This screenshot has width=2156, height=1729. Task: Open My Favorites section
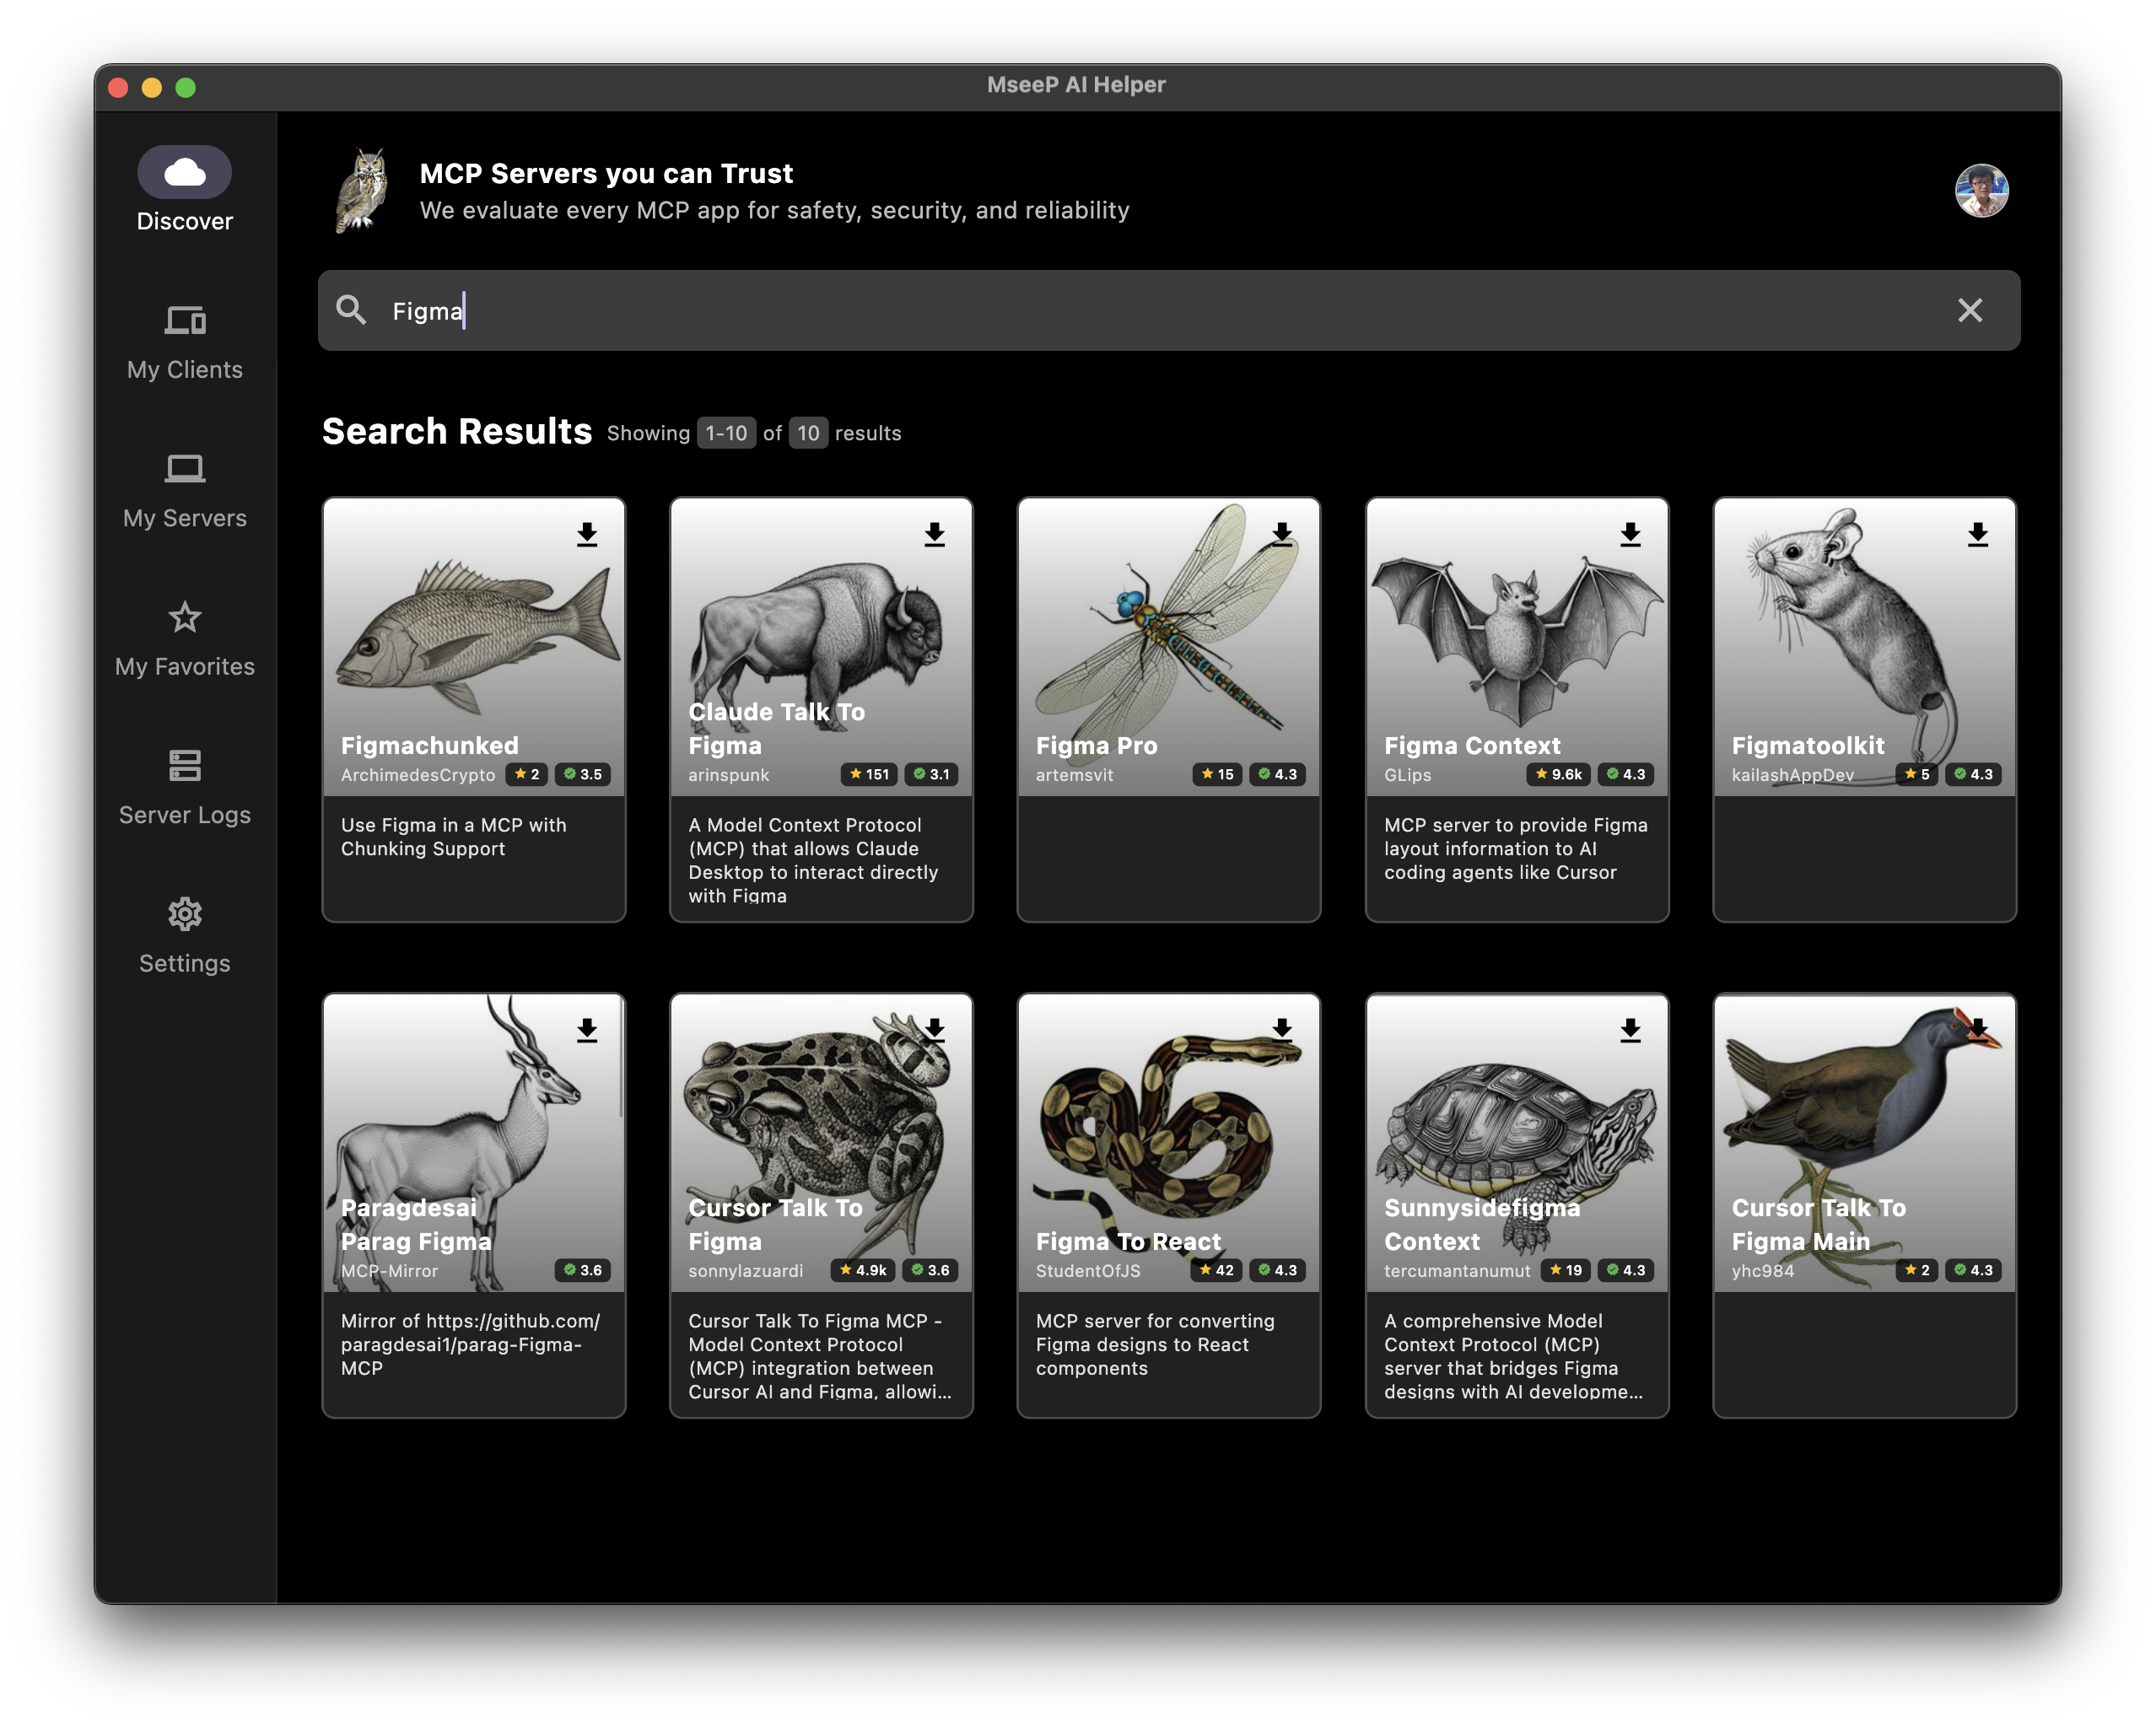click(185, 638)
